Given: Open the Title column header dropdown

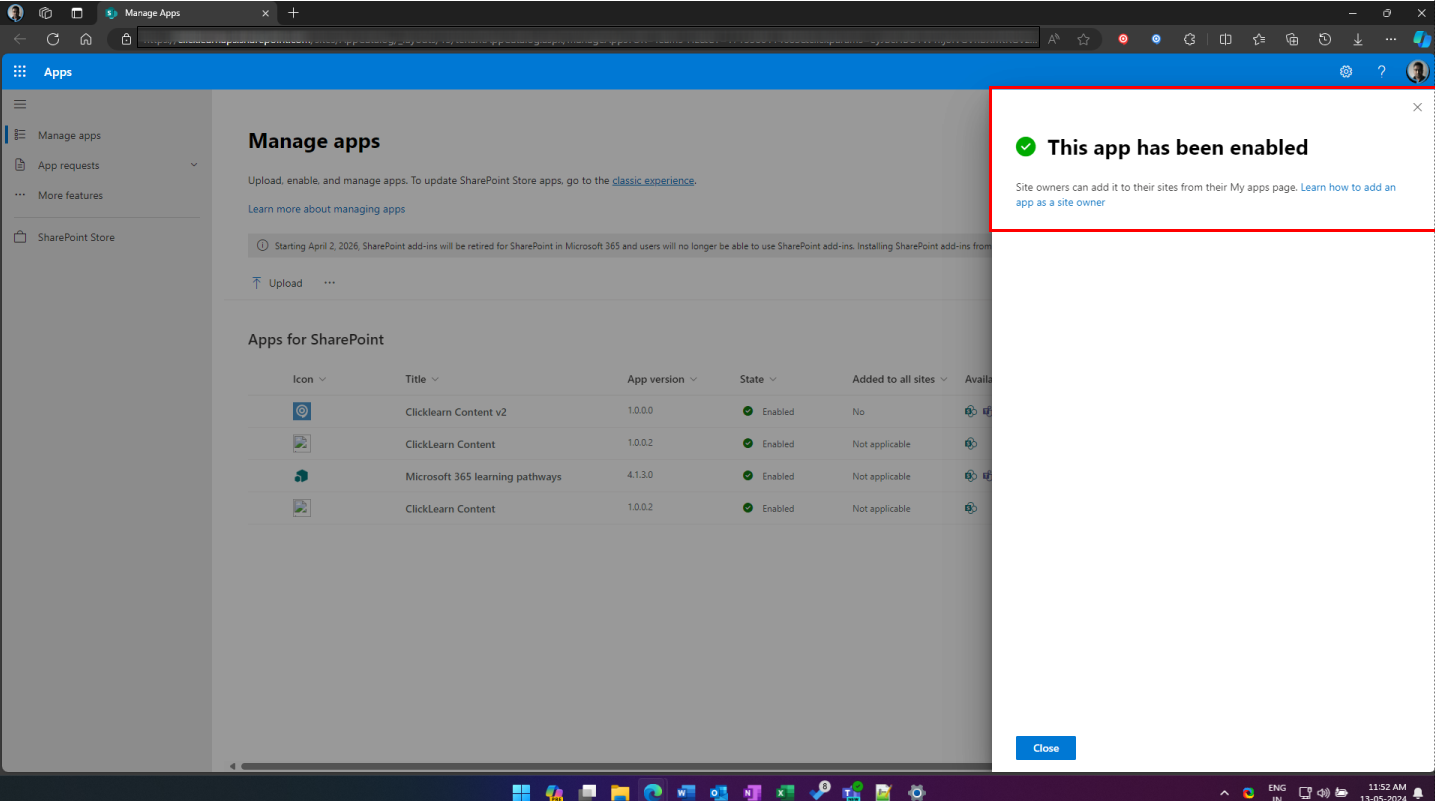Looking at the screenshot, I should (422, 379).
